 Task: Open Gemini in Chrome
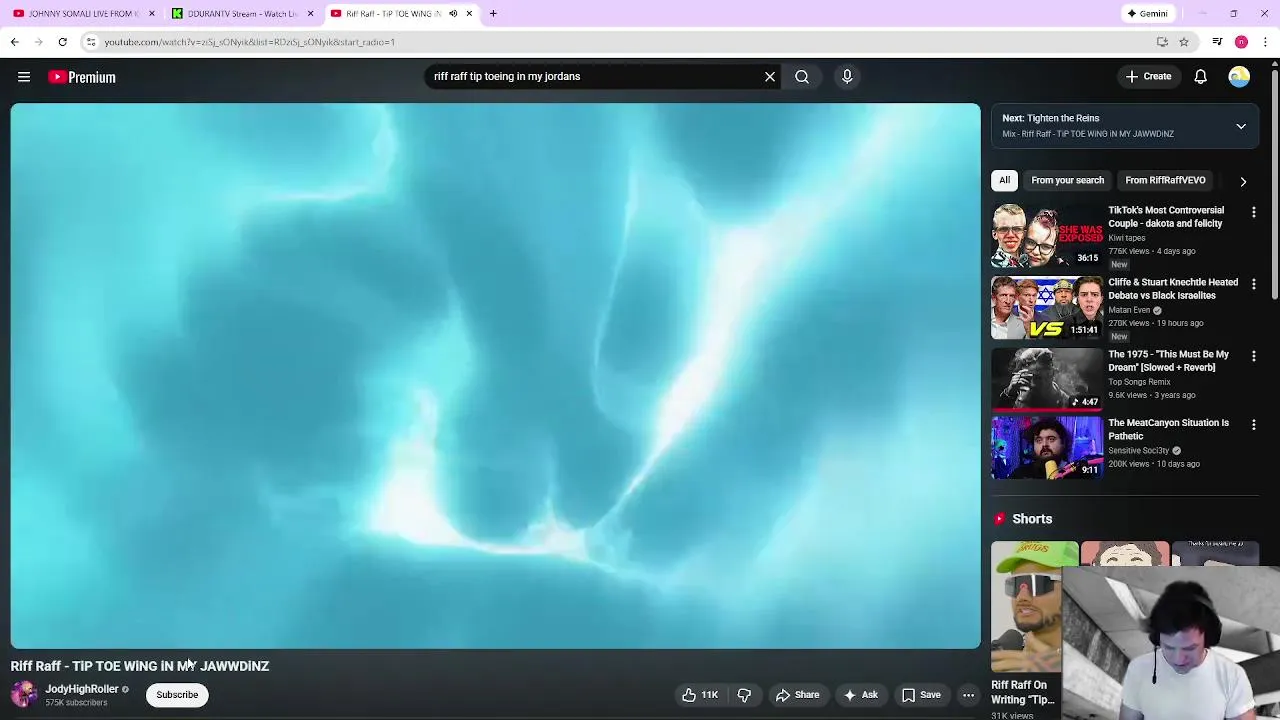coord(1148,14)
